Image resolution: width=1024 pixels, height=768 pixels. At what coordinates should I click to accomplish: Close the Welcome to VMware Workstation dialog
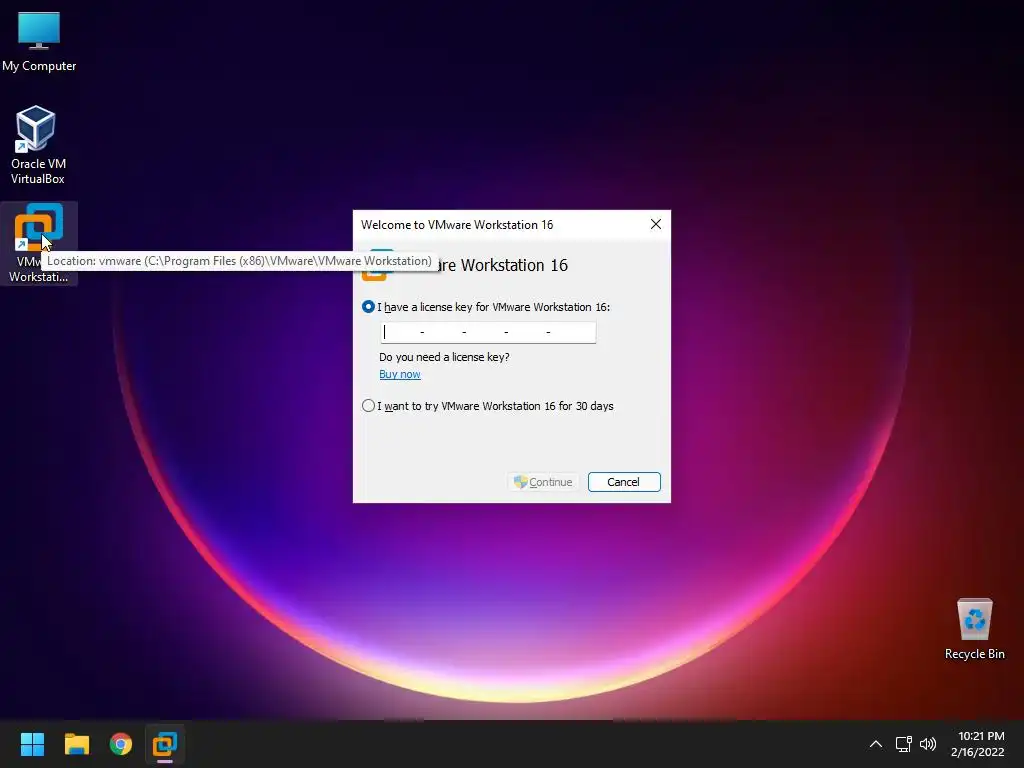click(x=656, y=225)
